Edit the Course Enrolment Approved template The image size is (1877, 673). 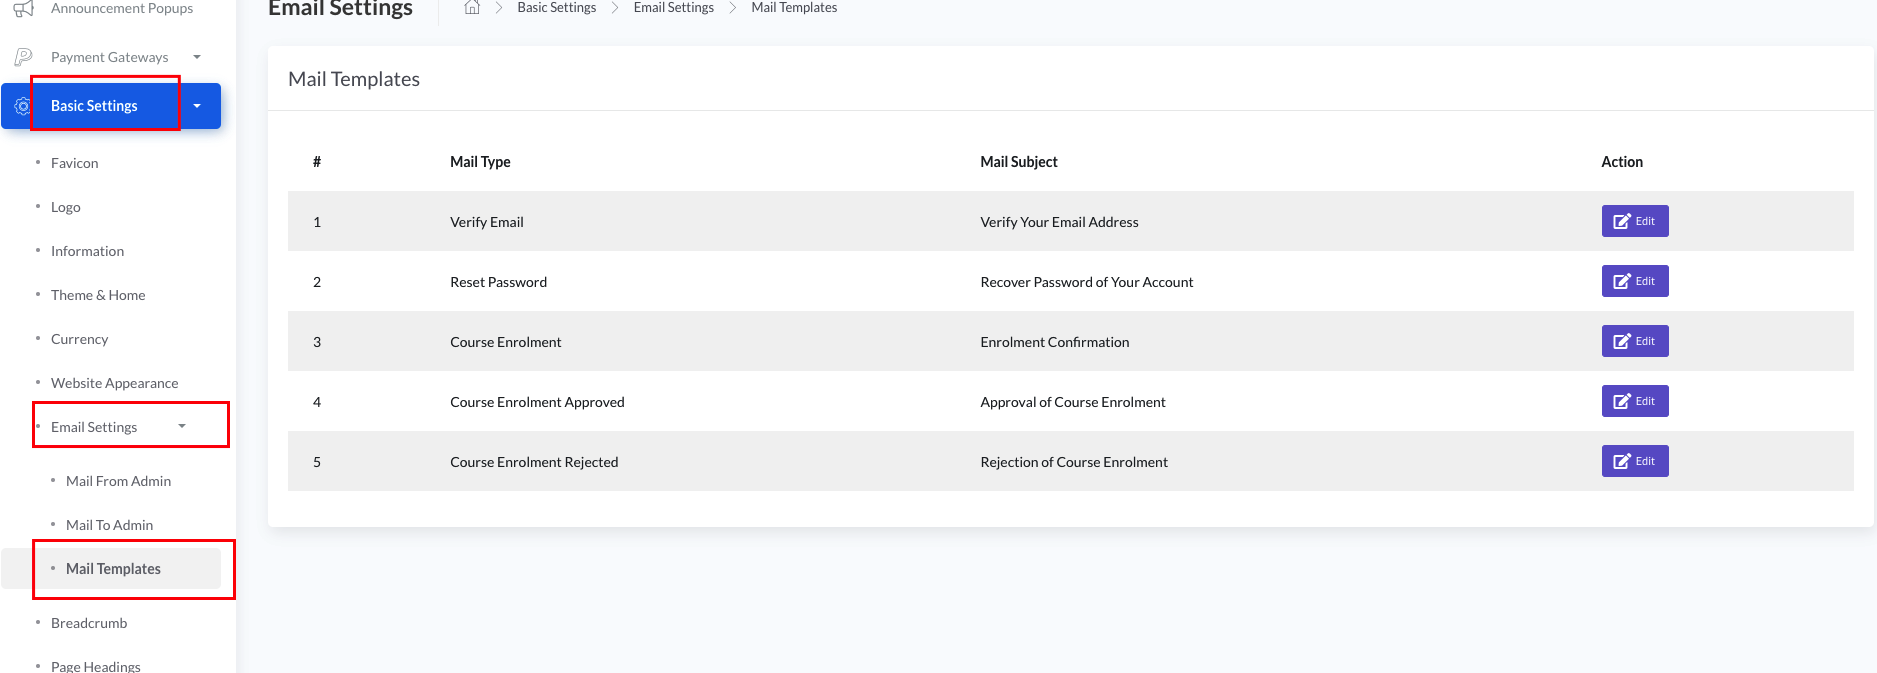(x=1634, y=401)
